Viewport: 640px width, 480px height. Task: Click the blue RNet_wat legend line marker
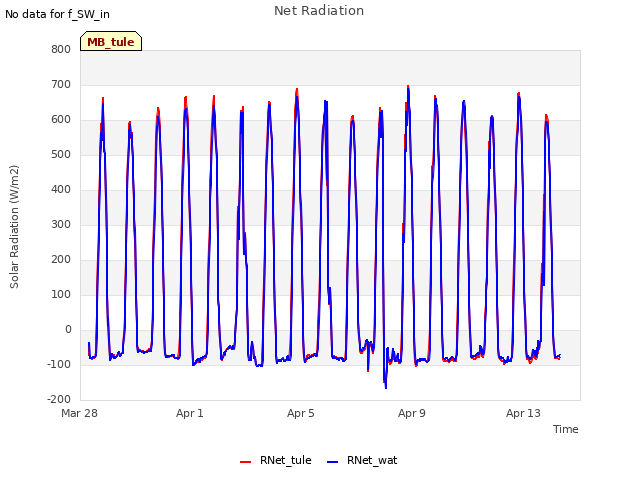click(333, 462)
